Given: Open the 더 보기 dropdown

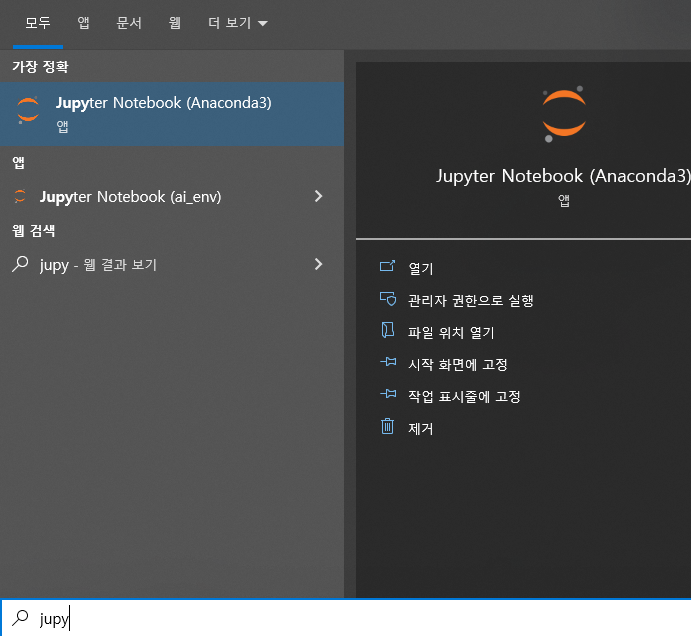Looking at the screenshot, I should (238, 23).
